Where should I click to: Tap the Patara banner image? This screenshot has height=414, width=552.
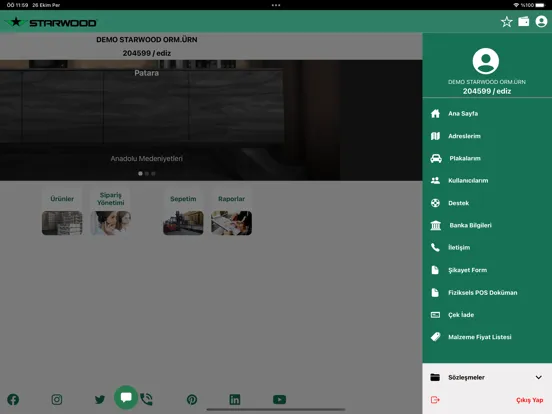click(211, 120)
